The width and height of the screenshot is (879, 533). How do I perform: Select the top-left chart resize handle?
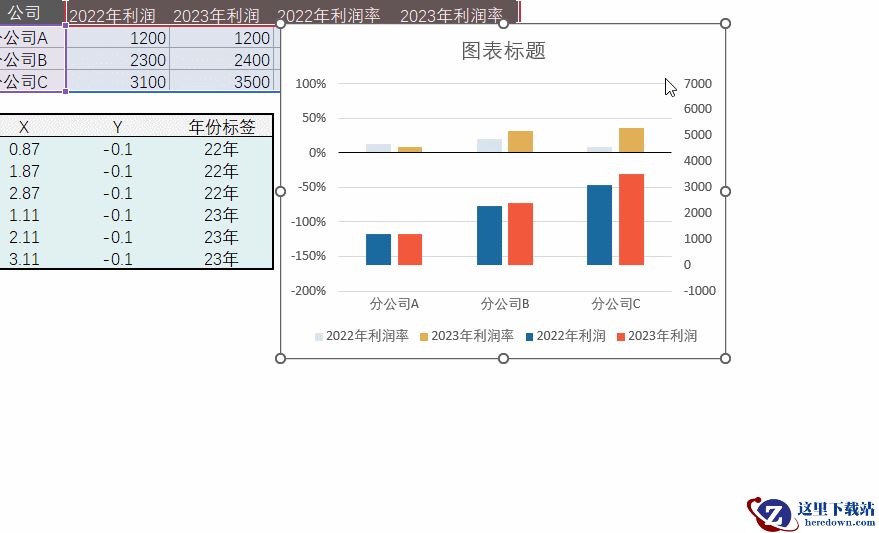[x=281, y=24]
